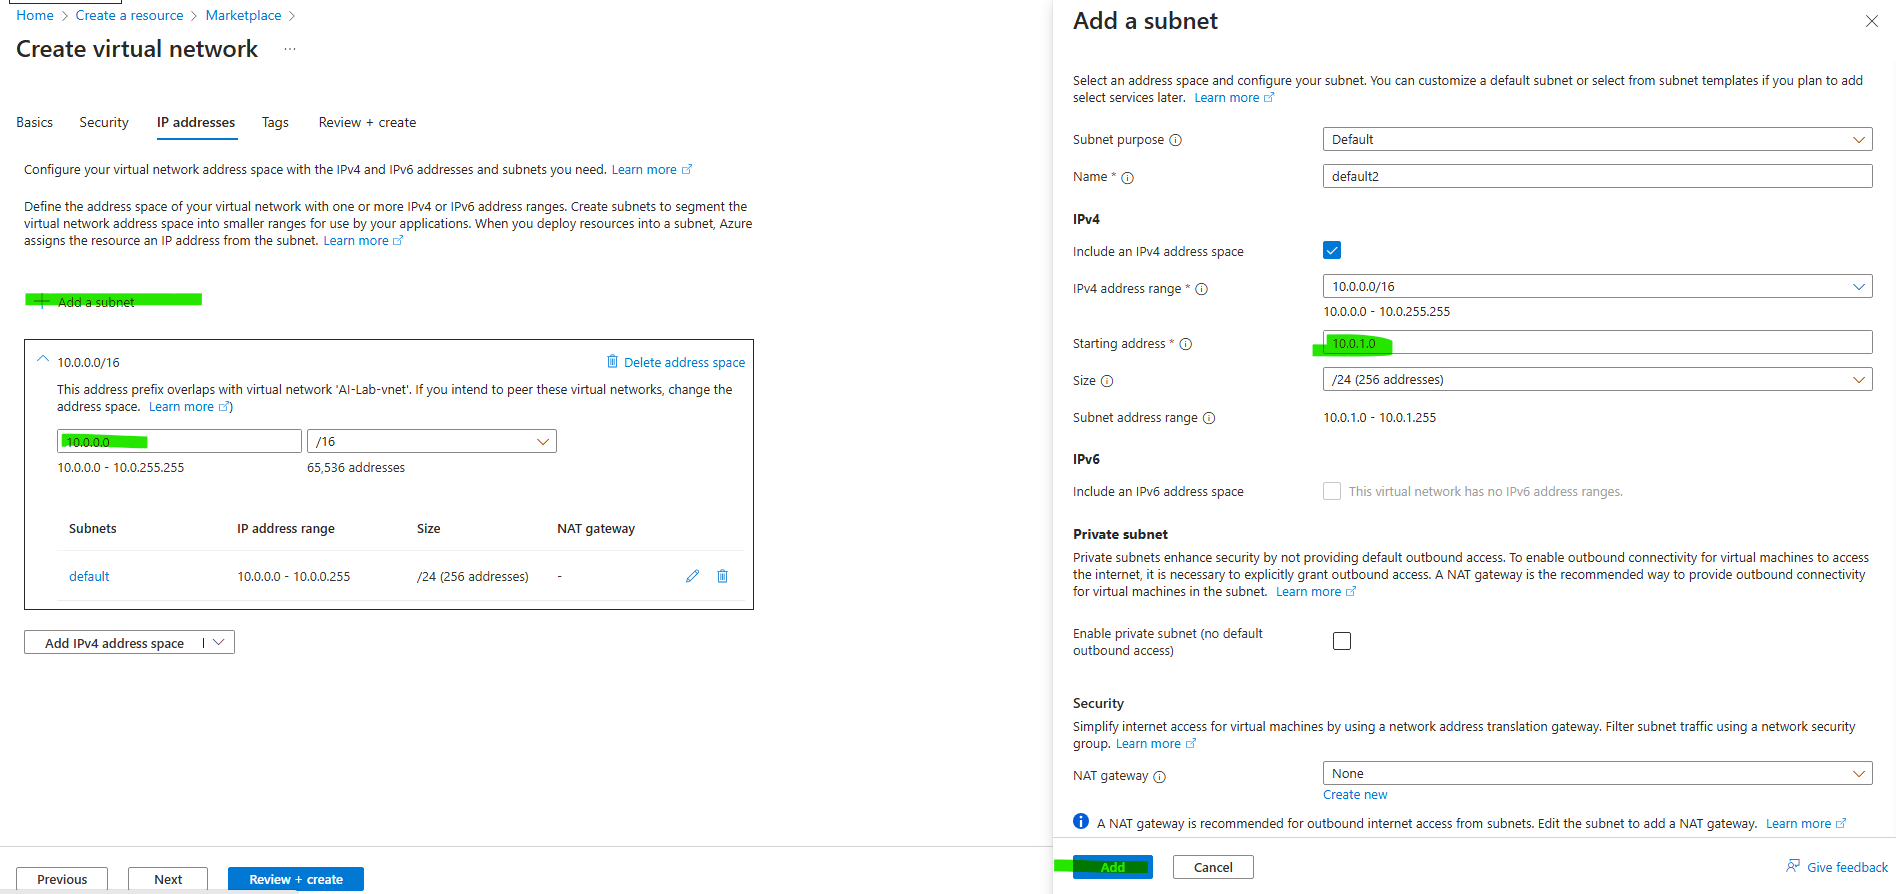Close the Add a subnet panel
Viewport: 1896px width, 894px height.
(x=1871, y=21)
